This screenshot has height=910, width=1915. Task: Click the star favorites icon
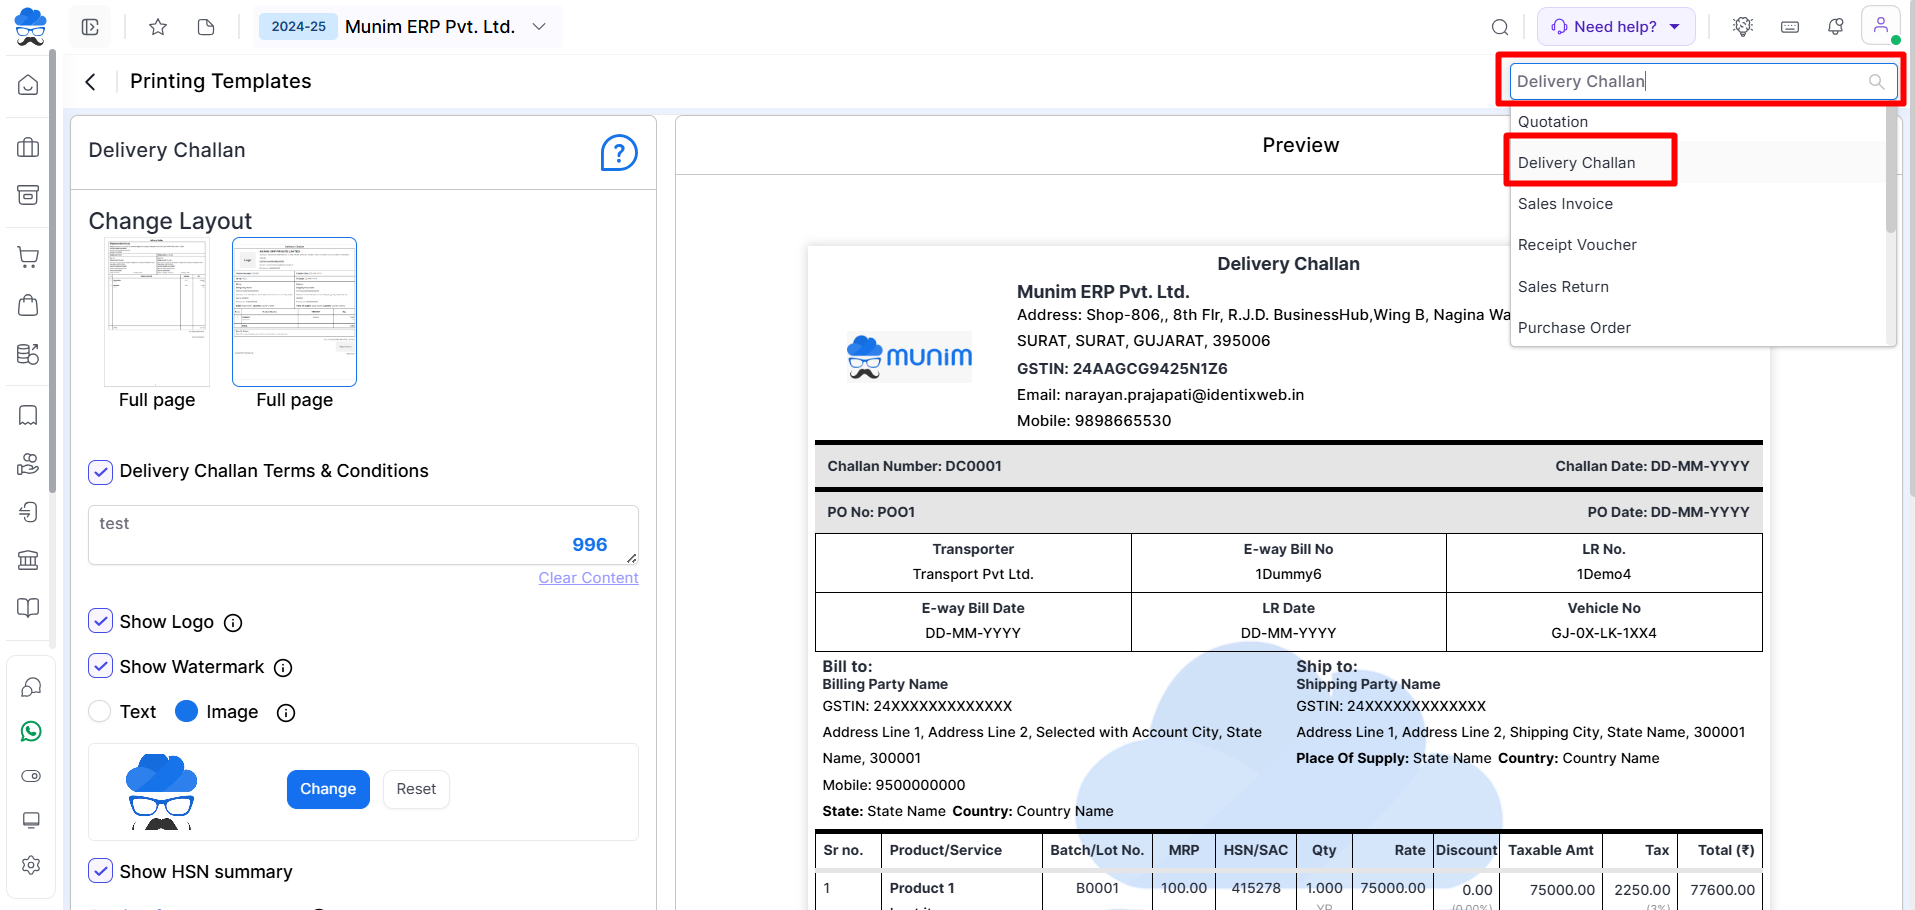[x=158, y=27]
